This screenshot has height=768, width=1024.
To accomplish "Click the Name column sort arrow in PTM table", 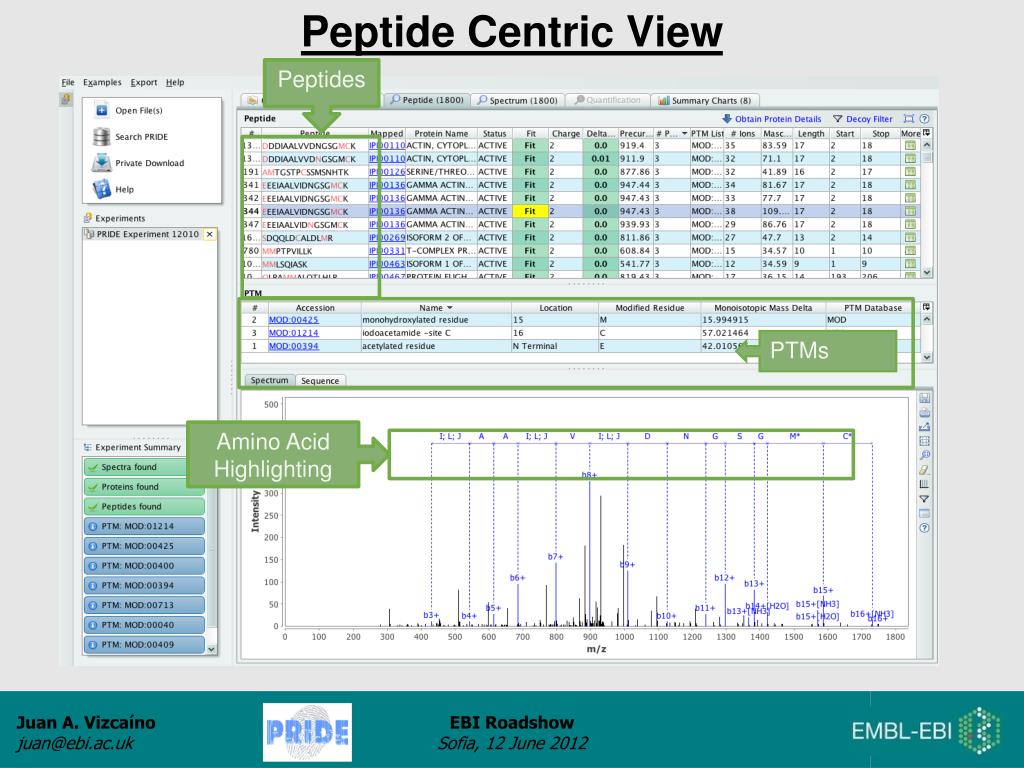I will (x=449, y=308).
